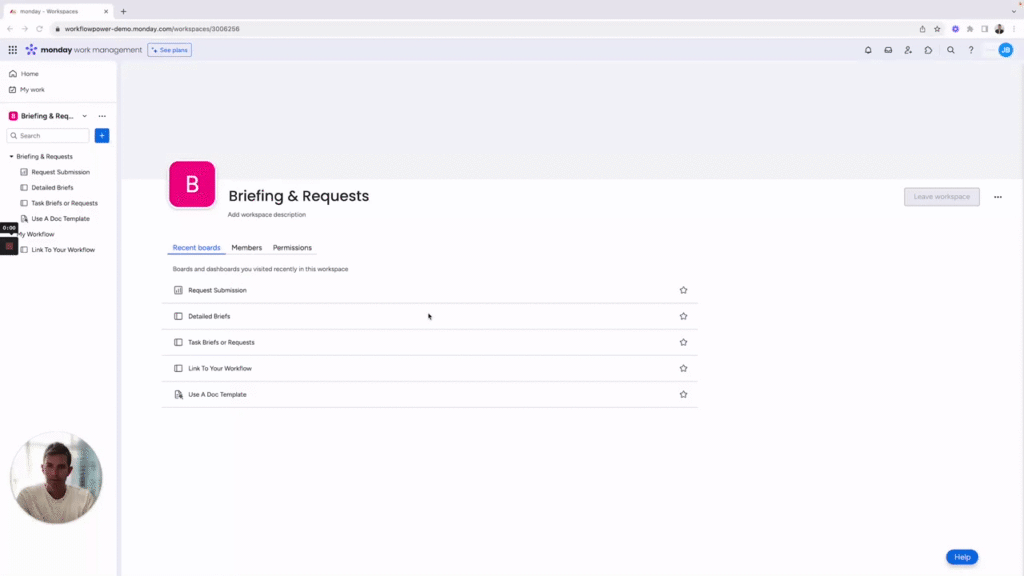
Task: Open the JB profile avatar menu
Action: click(x=1006, y=50)
